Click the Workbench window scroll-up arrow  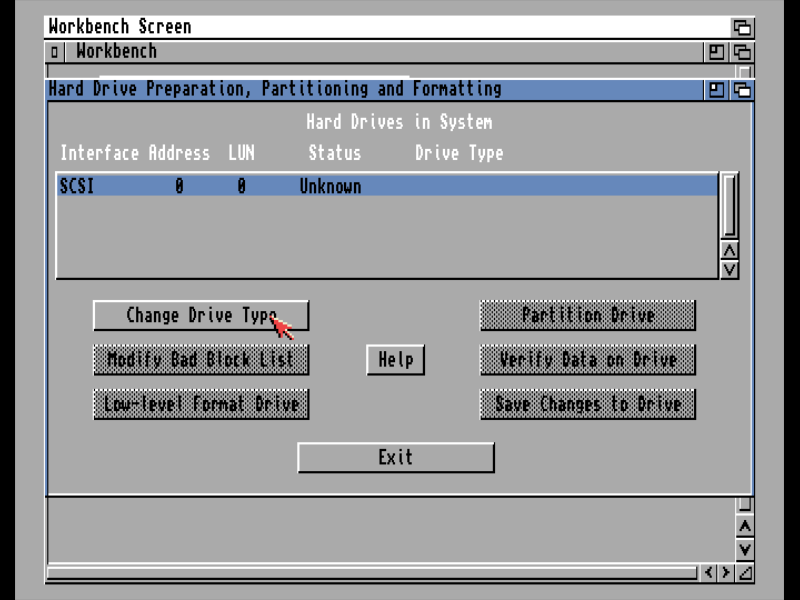[744, 526]
